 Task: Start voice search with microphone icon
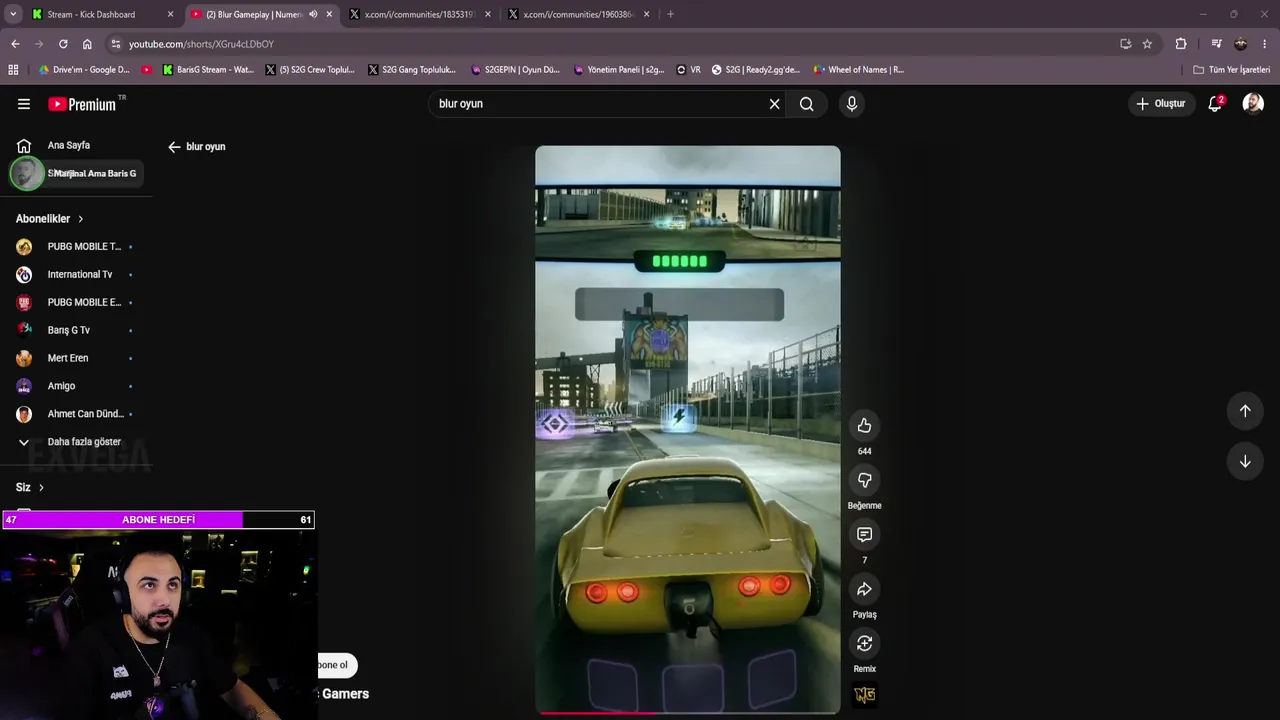pyautogui.click(x=851, y=104)
